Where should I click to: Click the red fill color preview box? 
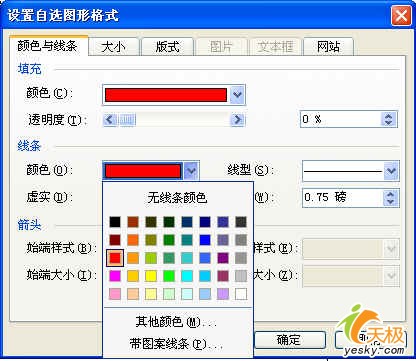coord(166,95)
